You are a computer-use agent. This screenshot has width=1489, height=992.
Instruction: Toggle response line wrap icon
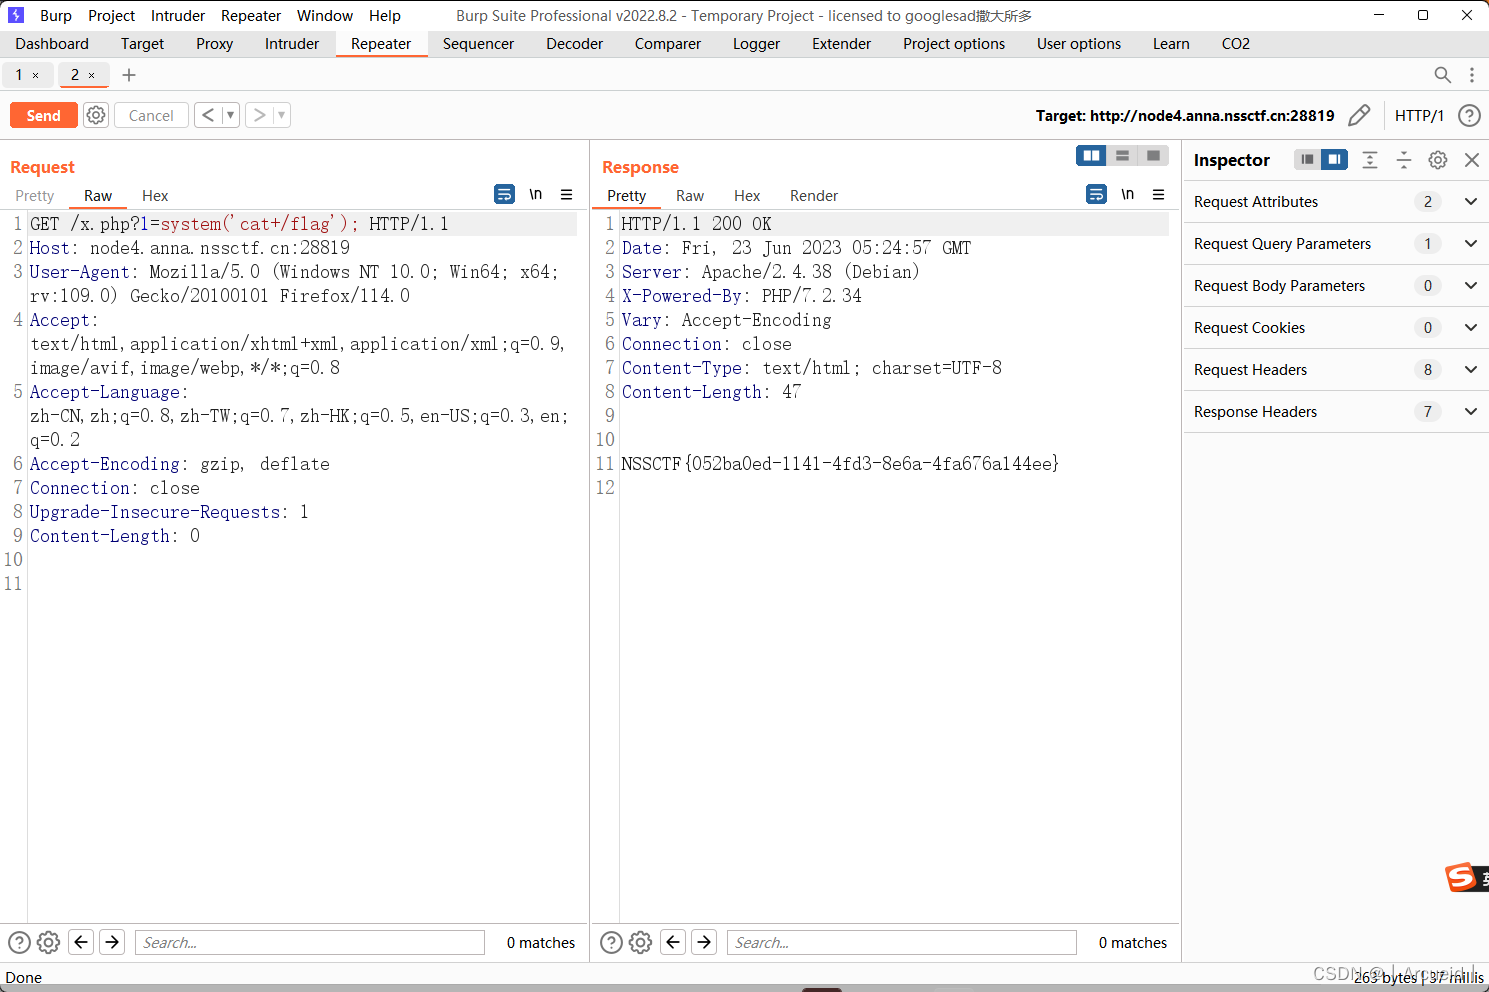[x=1097, y=194]
